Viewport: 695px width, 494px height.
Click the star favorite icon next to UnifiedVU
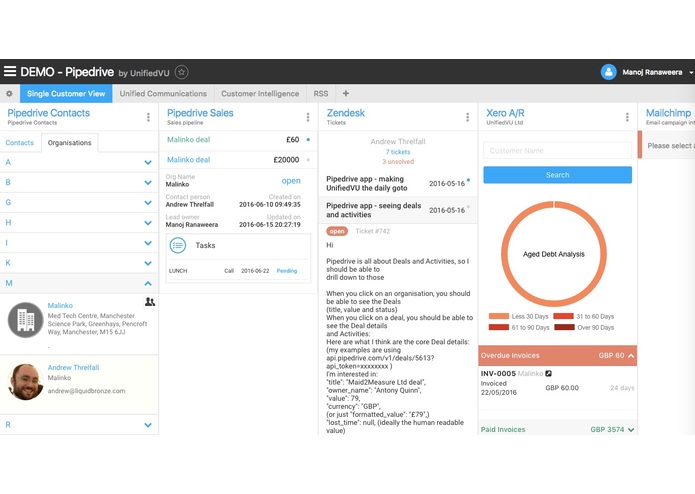point(181,72)
